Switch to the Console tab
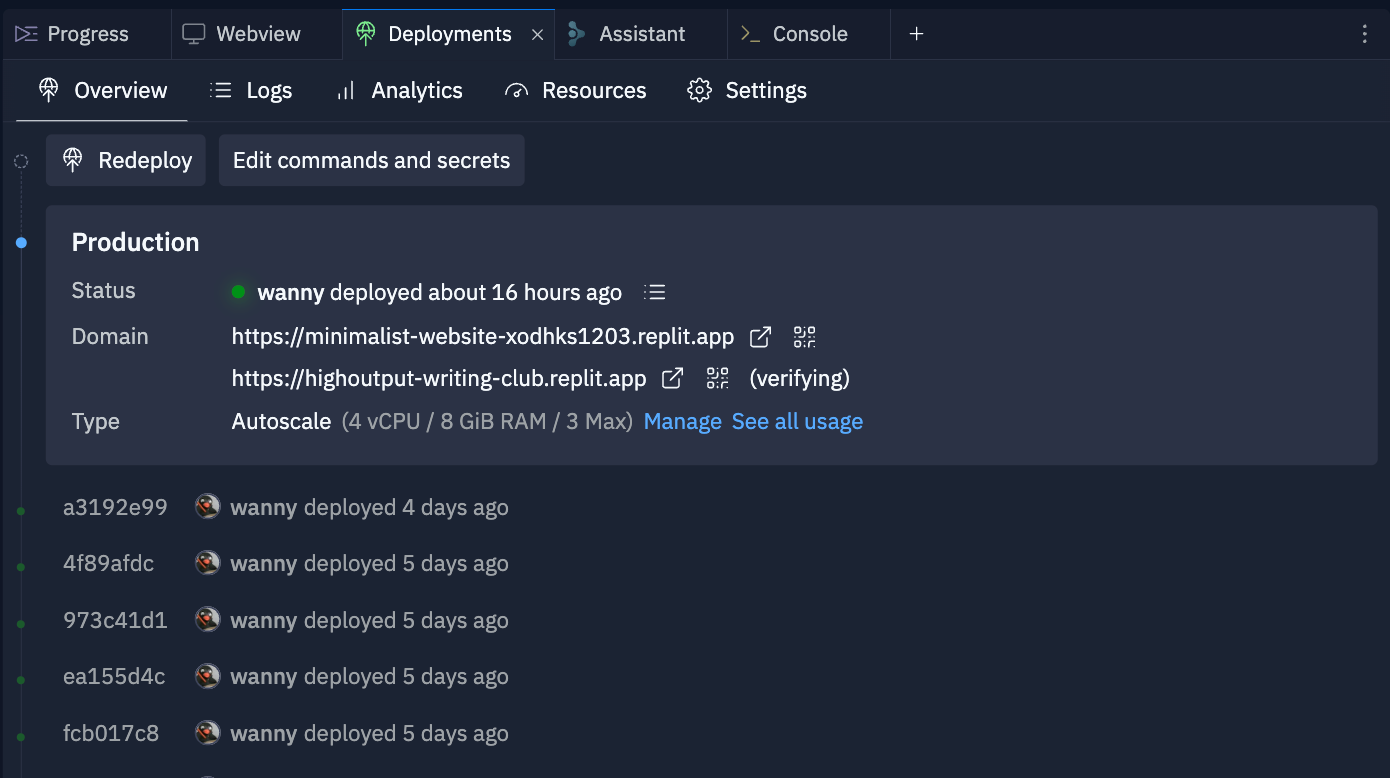The height and width of the screenshot is (778, 1390). pos(794,34)
